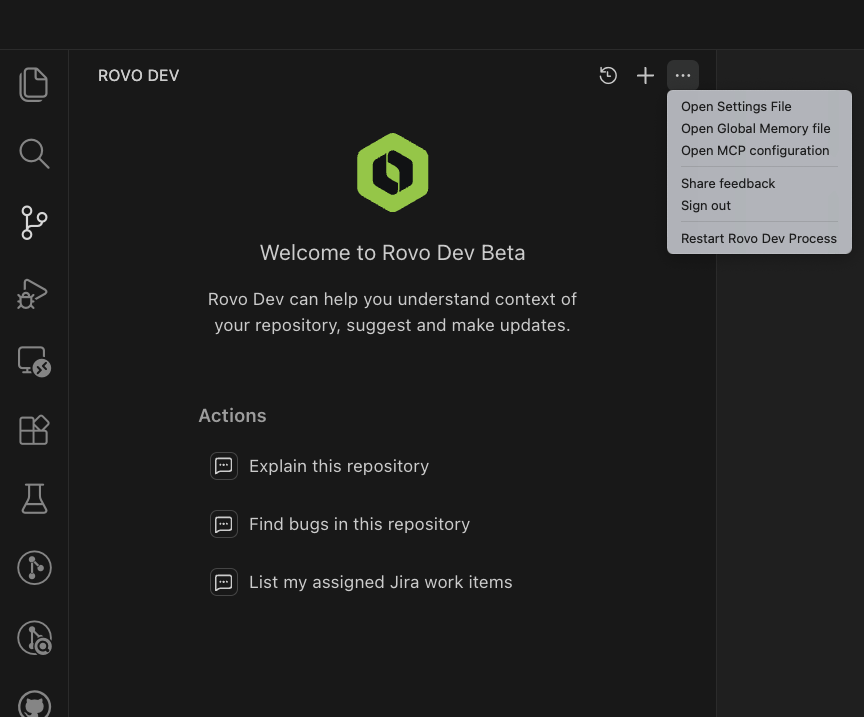Image resolution: width=864 pixels, height=717 pixels.
Task: Open Source Control branch icon
Action: pyautogui.click(x=34, y=223)
